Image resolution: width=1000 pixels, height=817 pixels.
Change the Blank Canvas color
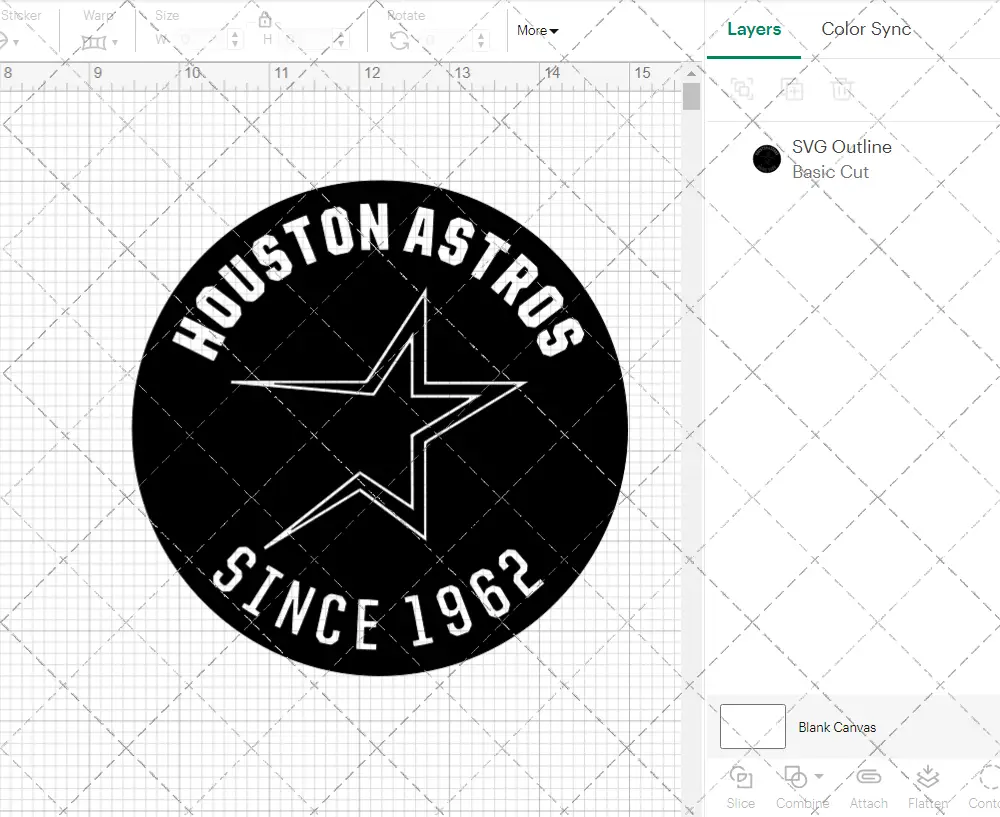[x=751, y=727]
